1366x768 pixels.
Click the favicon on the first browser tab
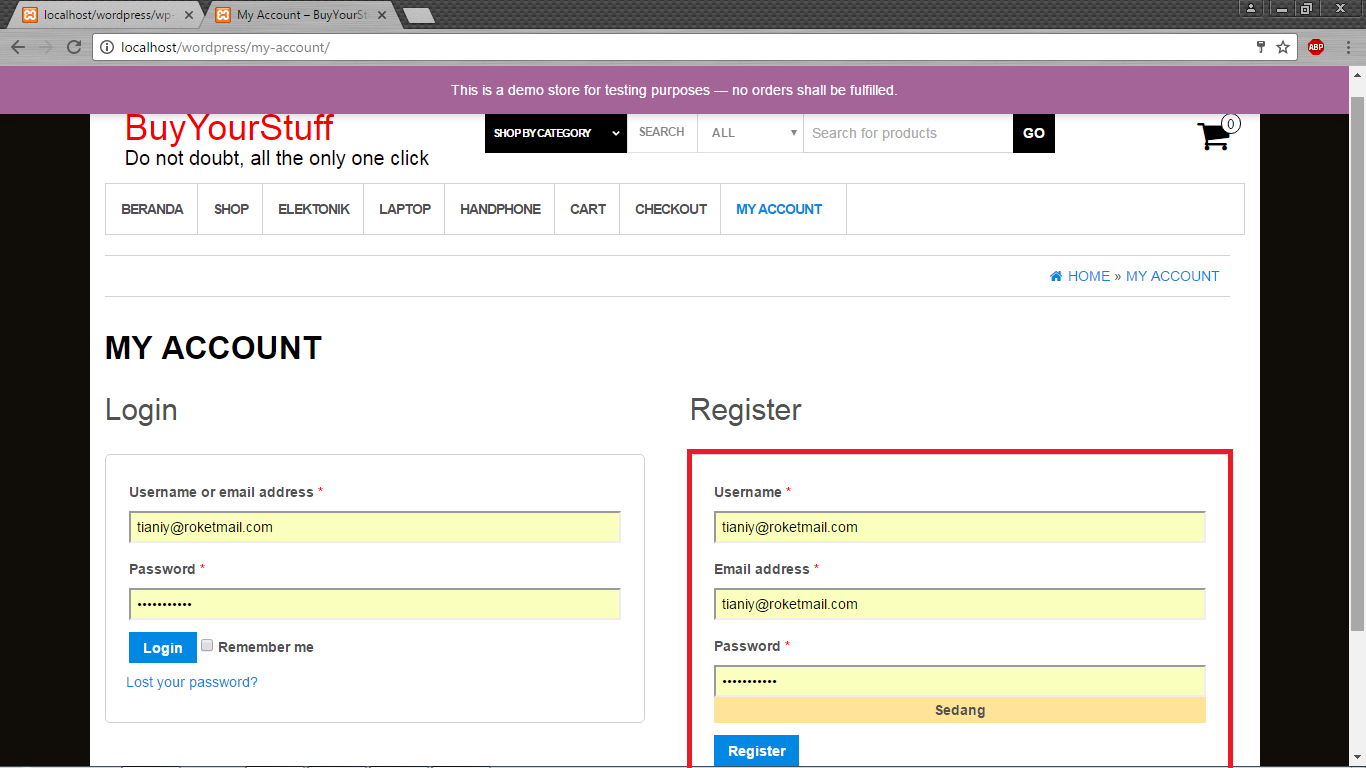pos(30,16)
